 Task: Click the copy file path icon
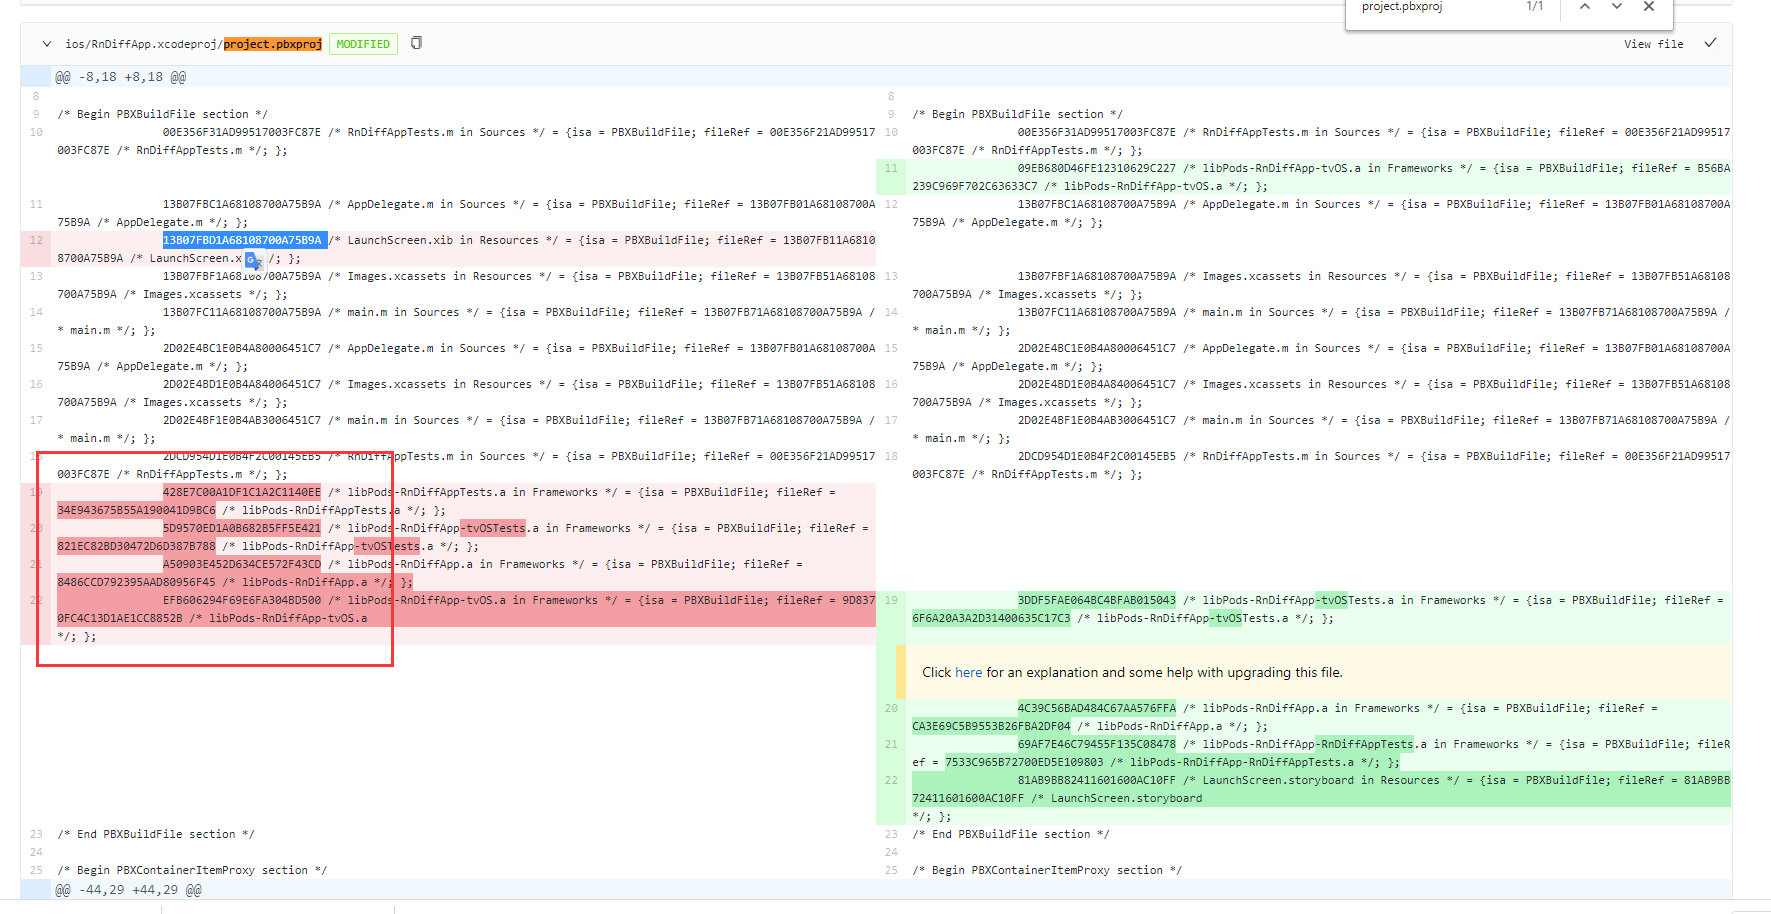tap(415, 43)
